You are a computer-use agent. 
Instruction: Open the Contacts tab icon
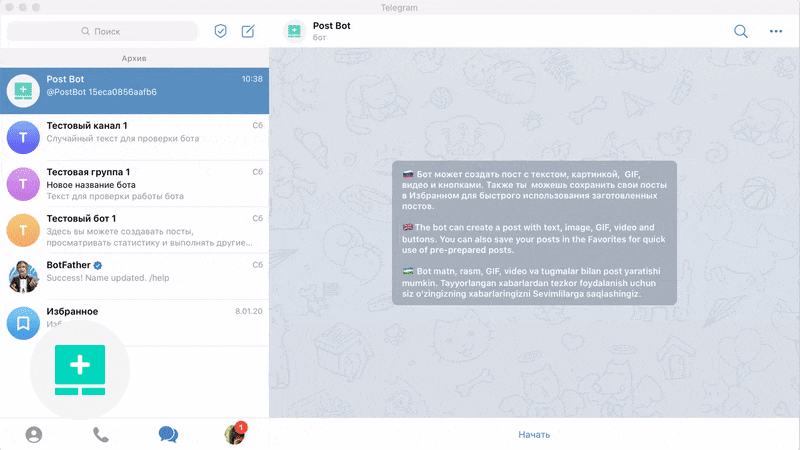34,435
